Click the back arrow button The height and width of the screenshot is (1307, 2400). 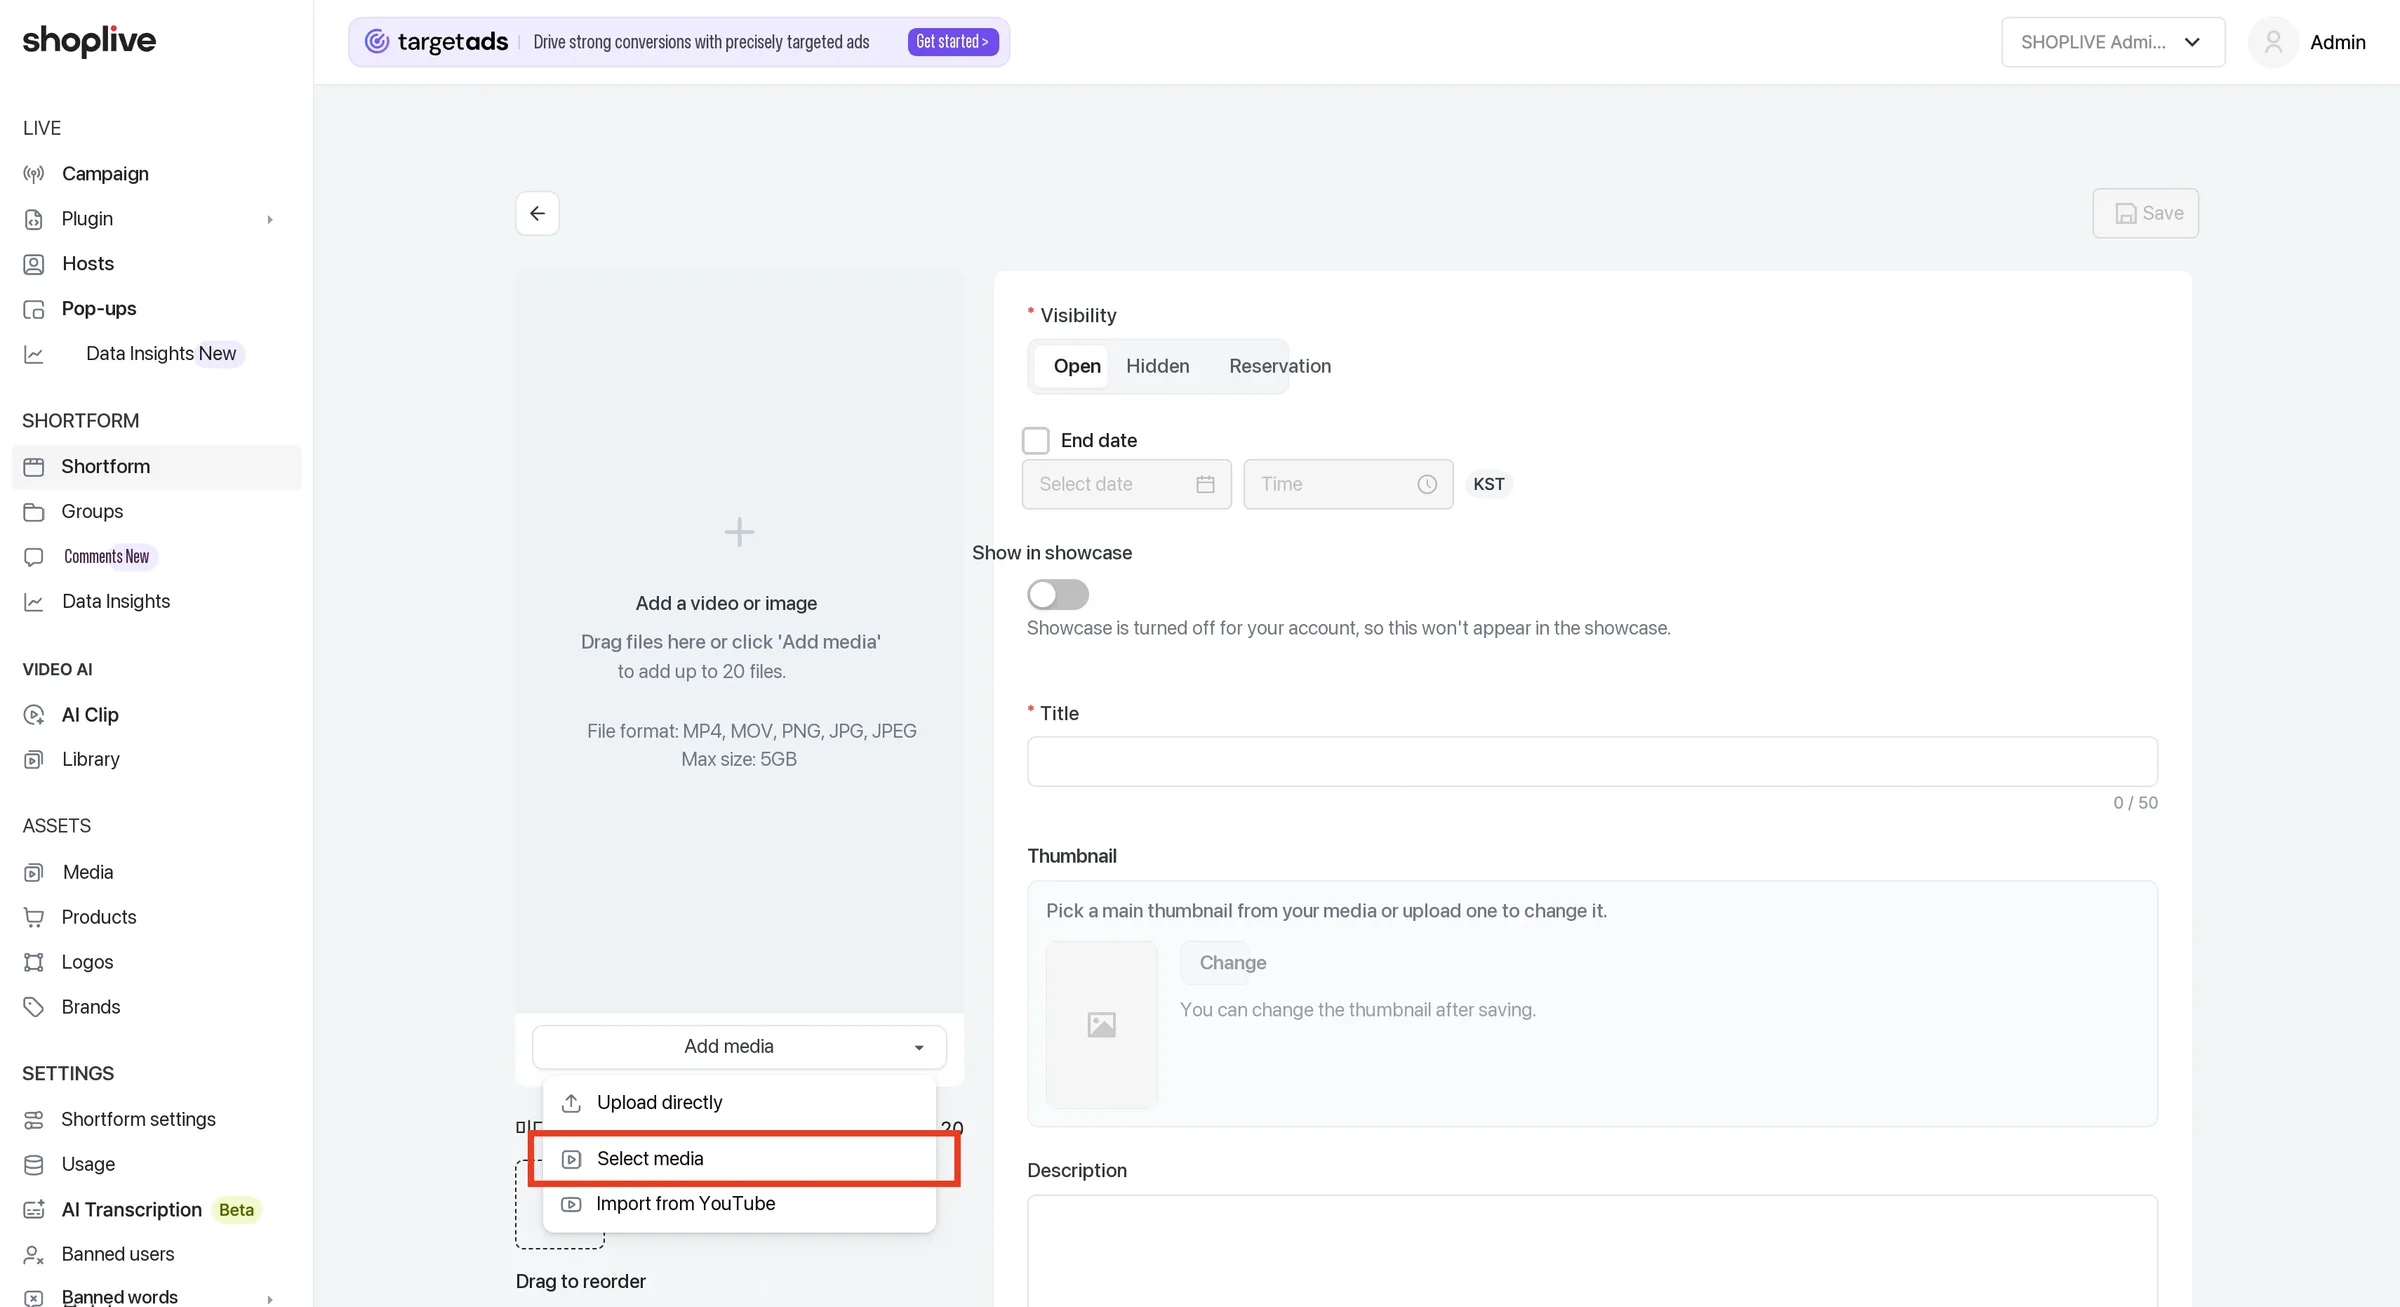[537, 213]
